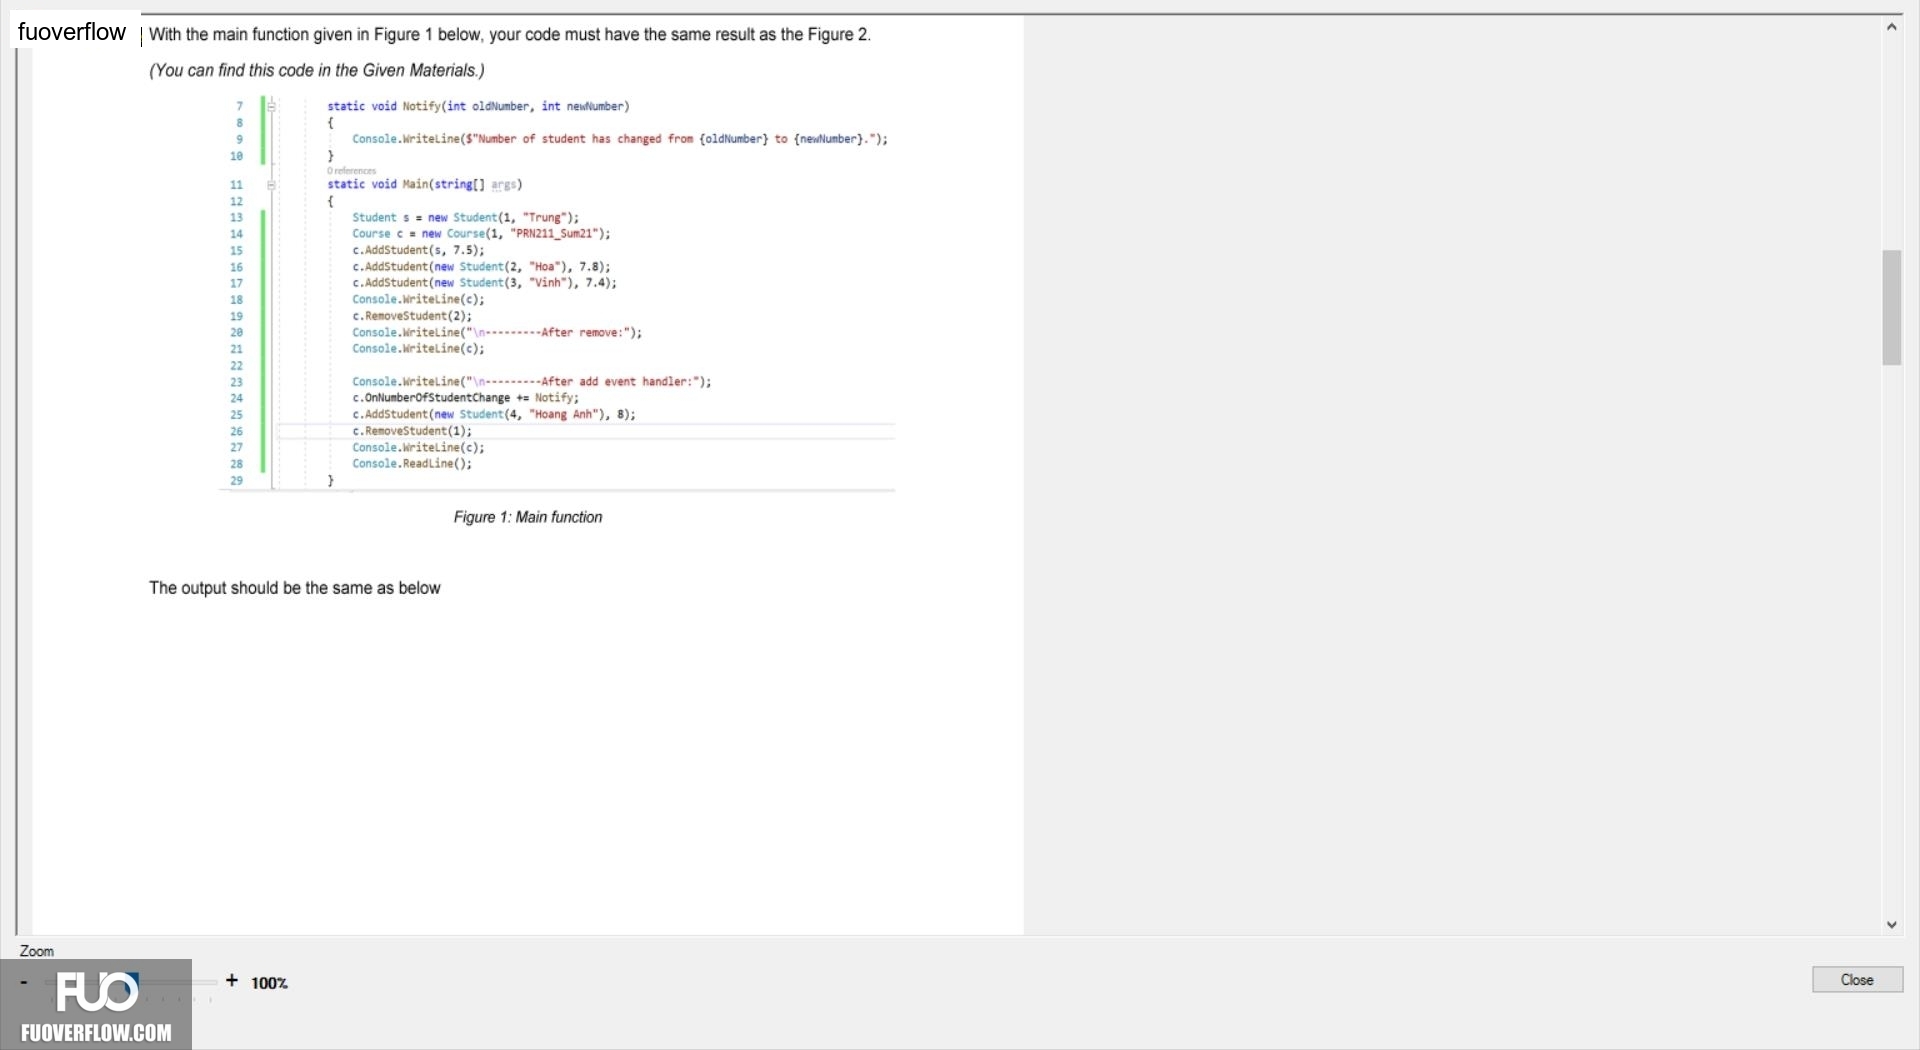Click the vertical scrollbar thumb
This screenshot has width=1920, height=1050.
click(x=1891, y=307)
